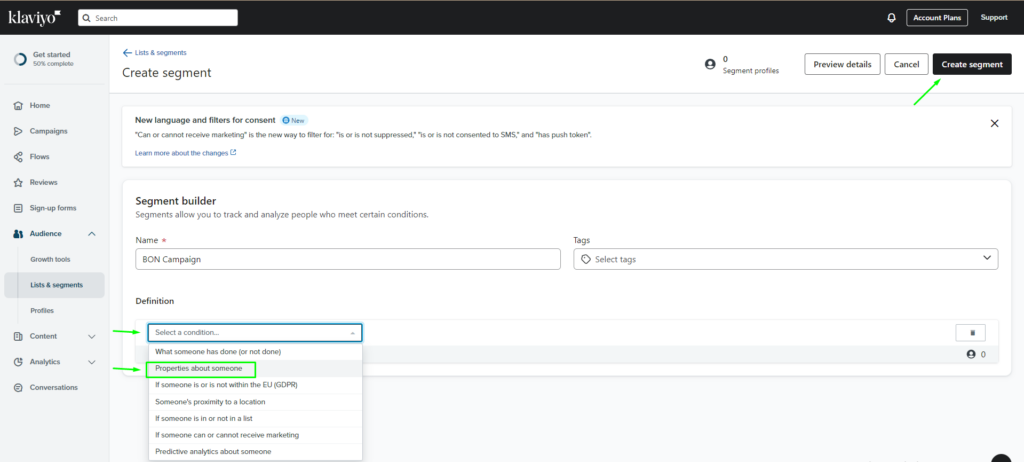Click the notifications bell icon

[891, 17]
